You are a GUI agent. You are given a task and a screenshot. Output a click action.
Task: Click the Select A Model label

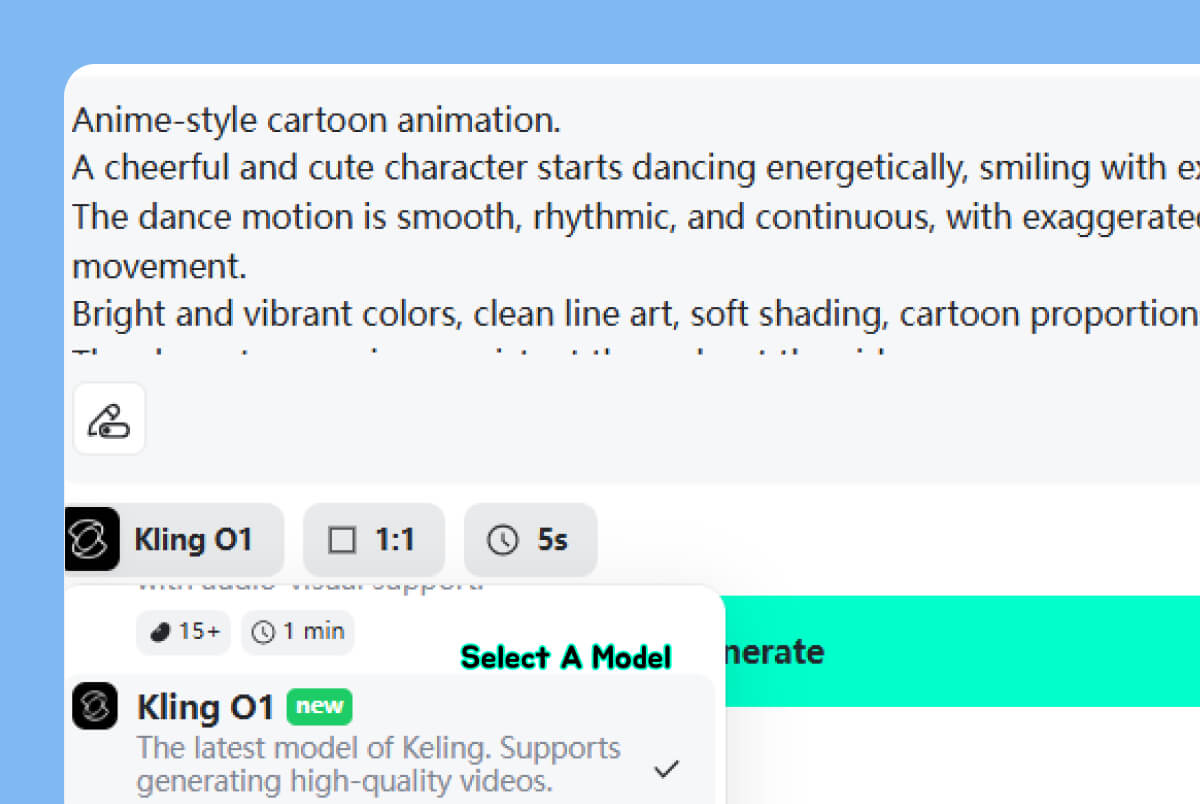point(565,657)
